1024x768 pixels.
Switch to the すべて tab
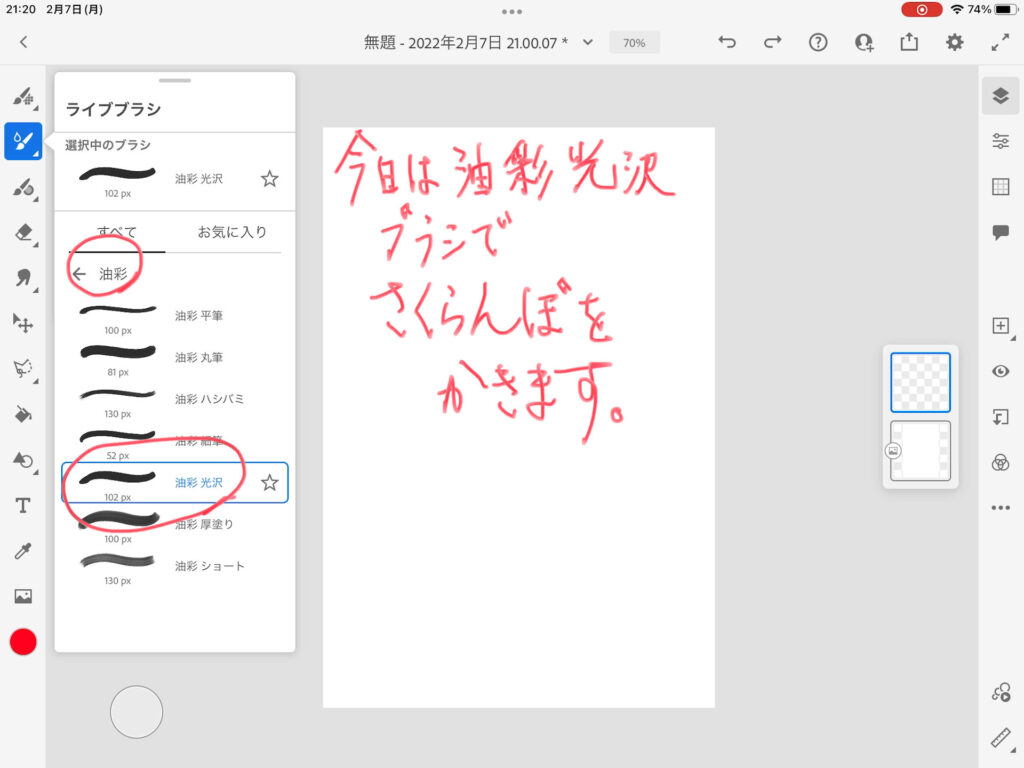(117, 232)
